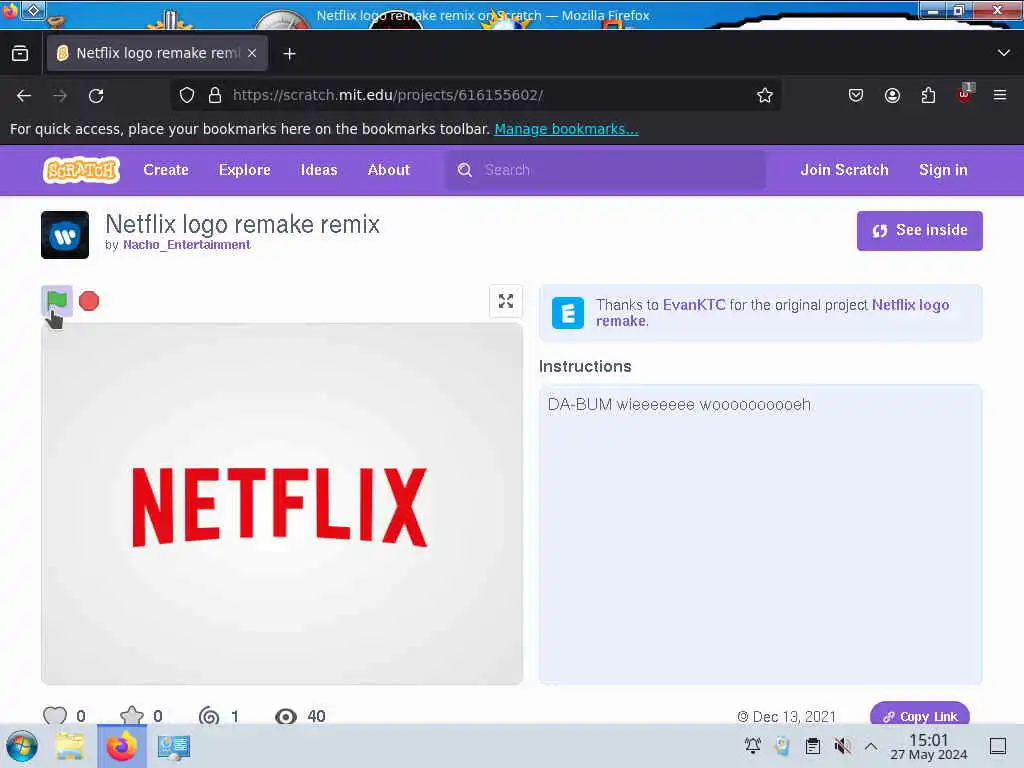Screen dimensions: 1024x768
Task: Open the Sign in link
Action: (943, 170)
